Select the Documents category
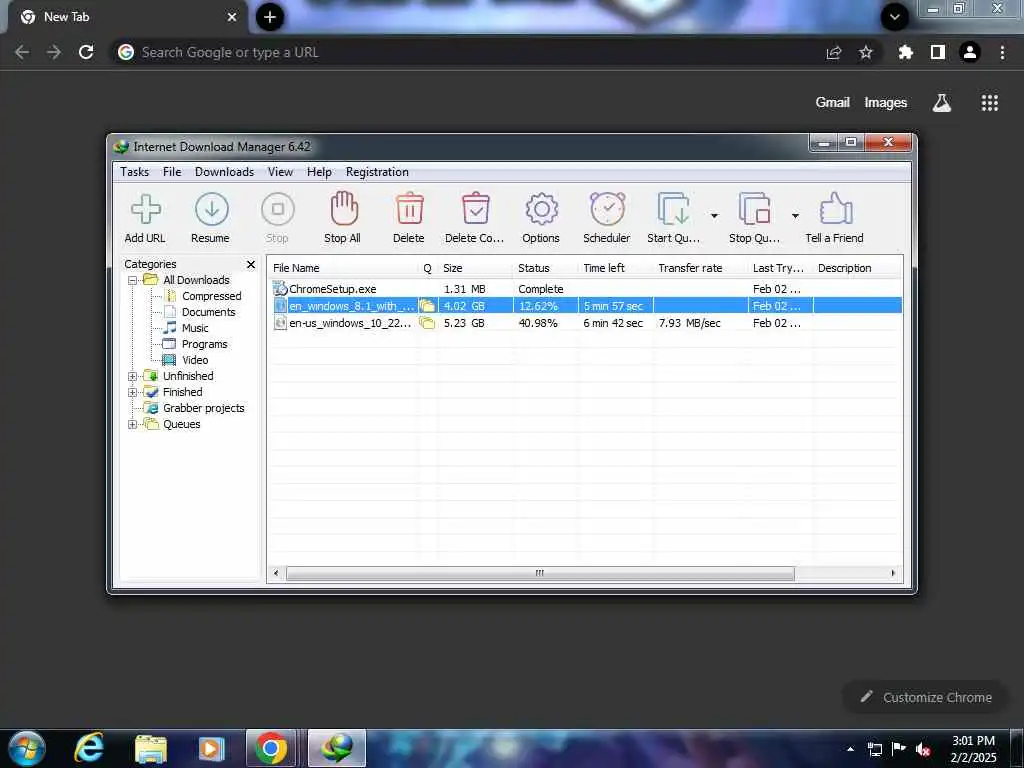1024x768 pixels. point(208,312)
